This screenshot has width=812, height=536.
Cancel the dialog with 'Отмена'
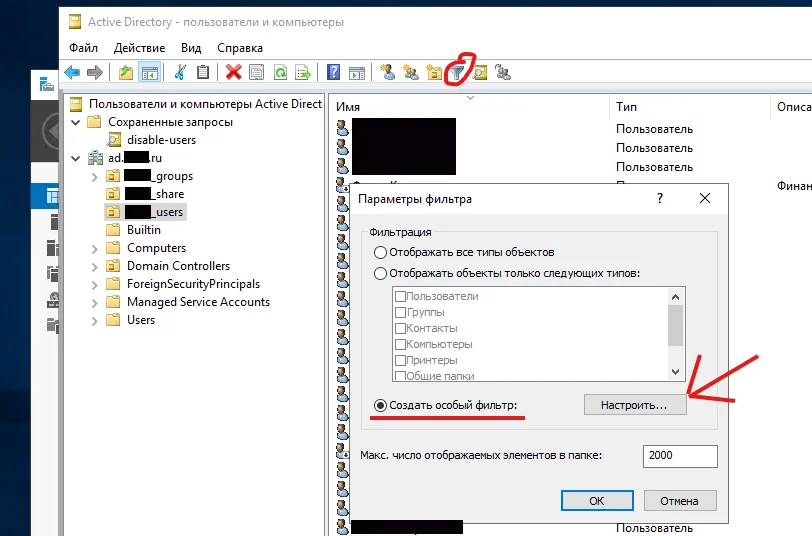click(x=679, y=501)
